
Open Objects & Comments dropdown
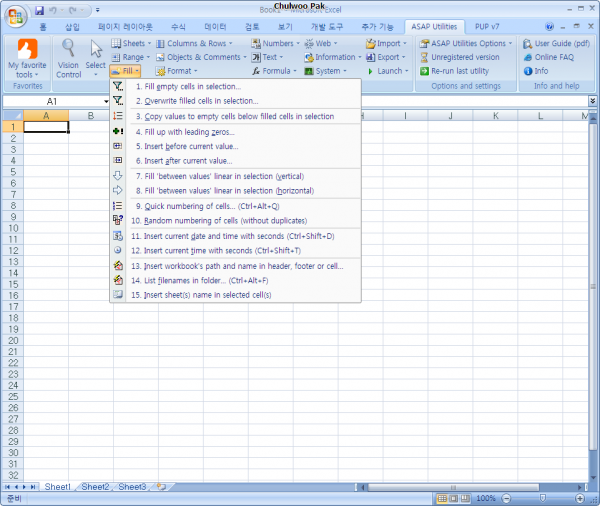click(x=201, y=57)
